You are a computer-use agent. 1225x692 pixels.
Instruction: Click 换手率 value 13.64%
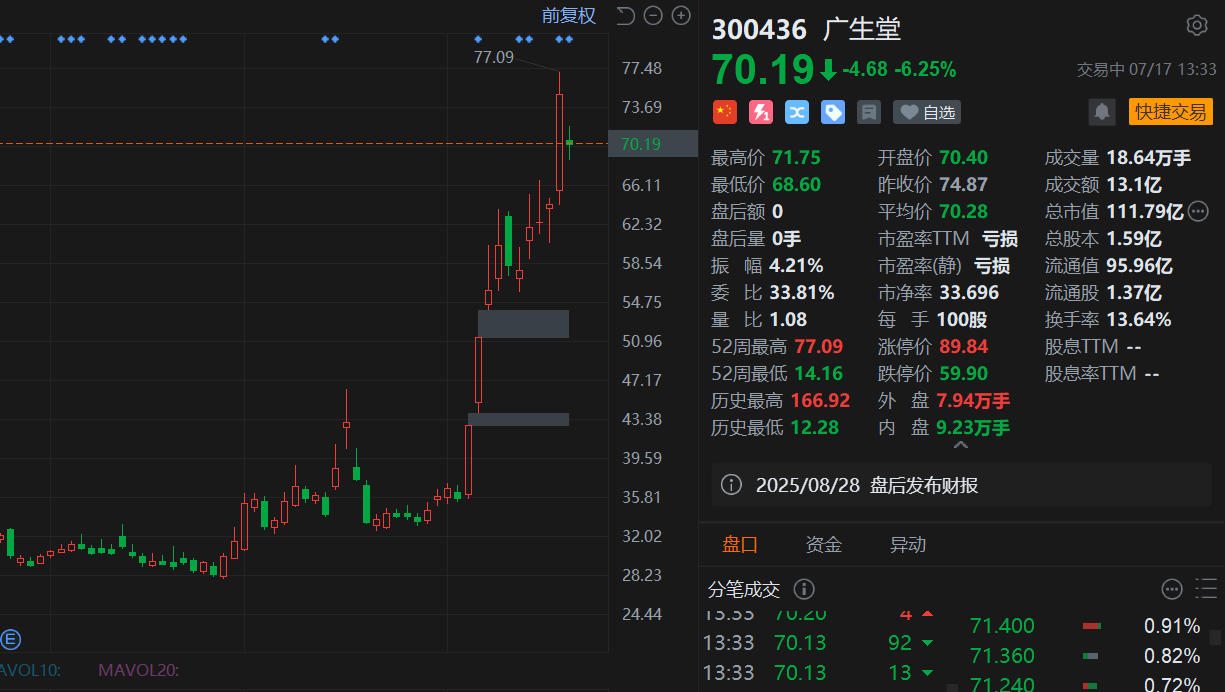pyautogui.click(x=1138, y=319)
